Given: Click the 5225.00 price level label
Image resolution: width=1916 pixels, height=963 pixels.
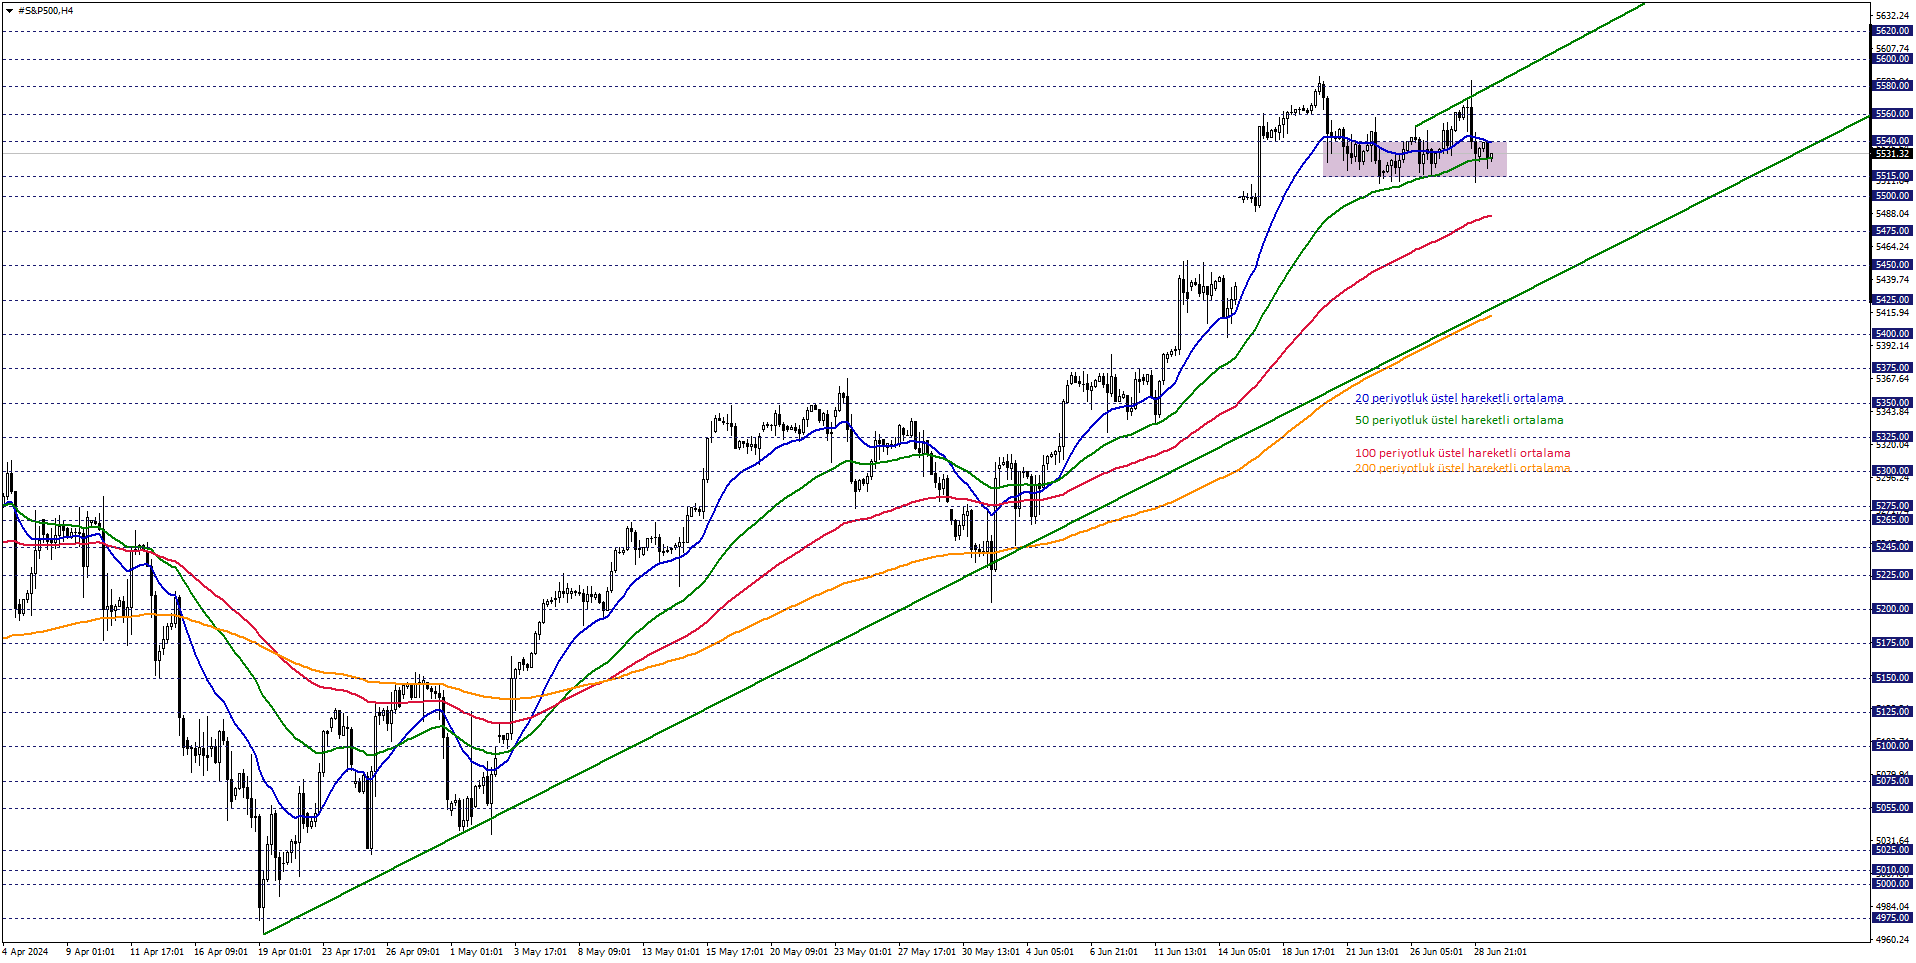Looking at the screenshot, I should pyautogui.click(x=1892, y=575).
